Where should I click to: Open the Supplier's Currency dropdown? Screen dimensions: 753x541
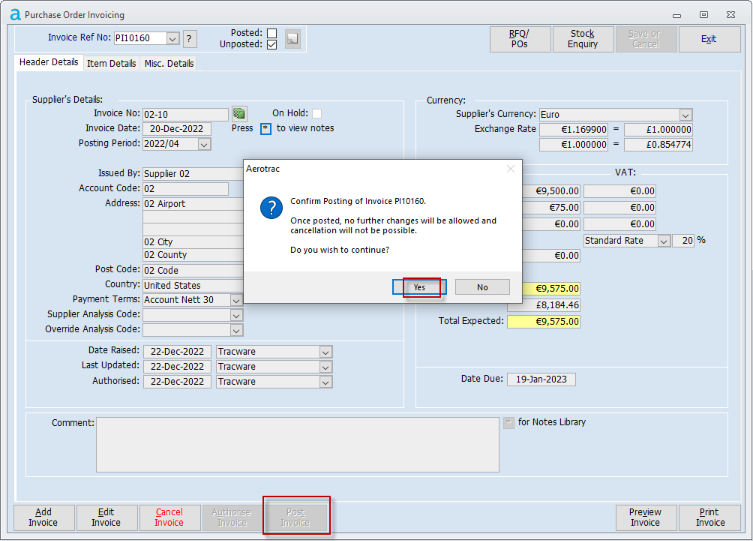pos(685,115)
